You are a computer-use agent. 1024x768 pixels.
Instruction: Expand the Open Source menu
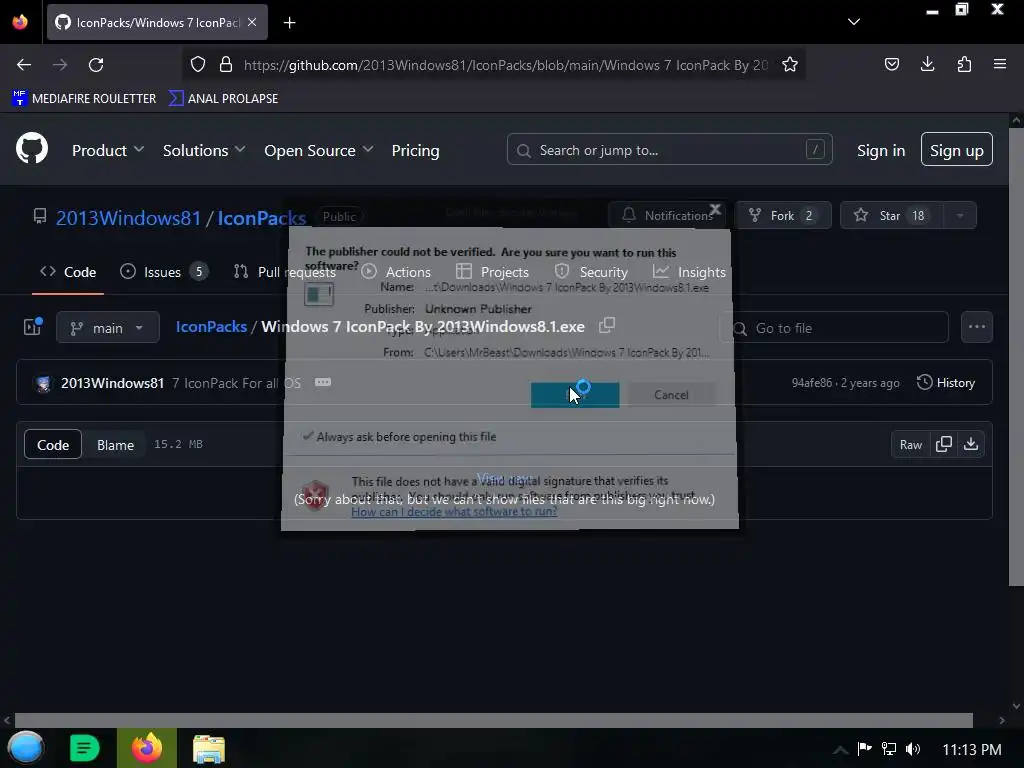tap(319, 150)
